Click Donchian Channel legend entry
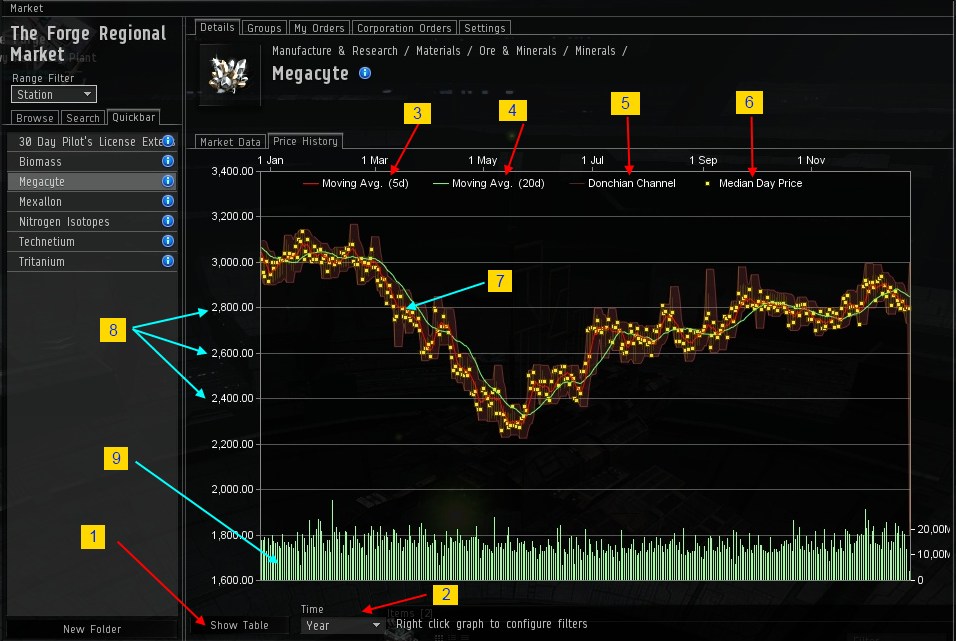The image size is (956, 641). 622,183
